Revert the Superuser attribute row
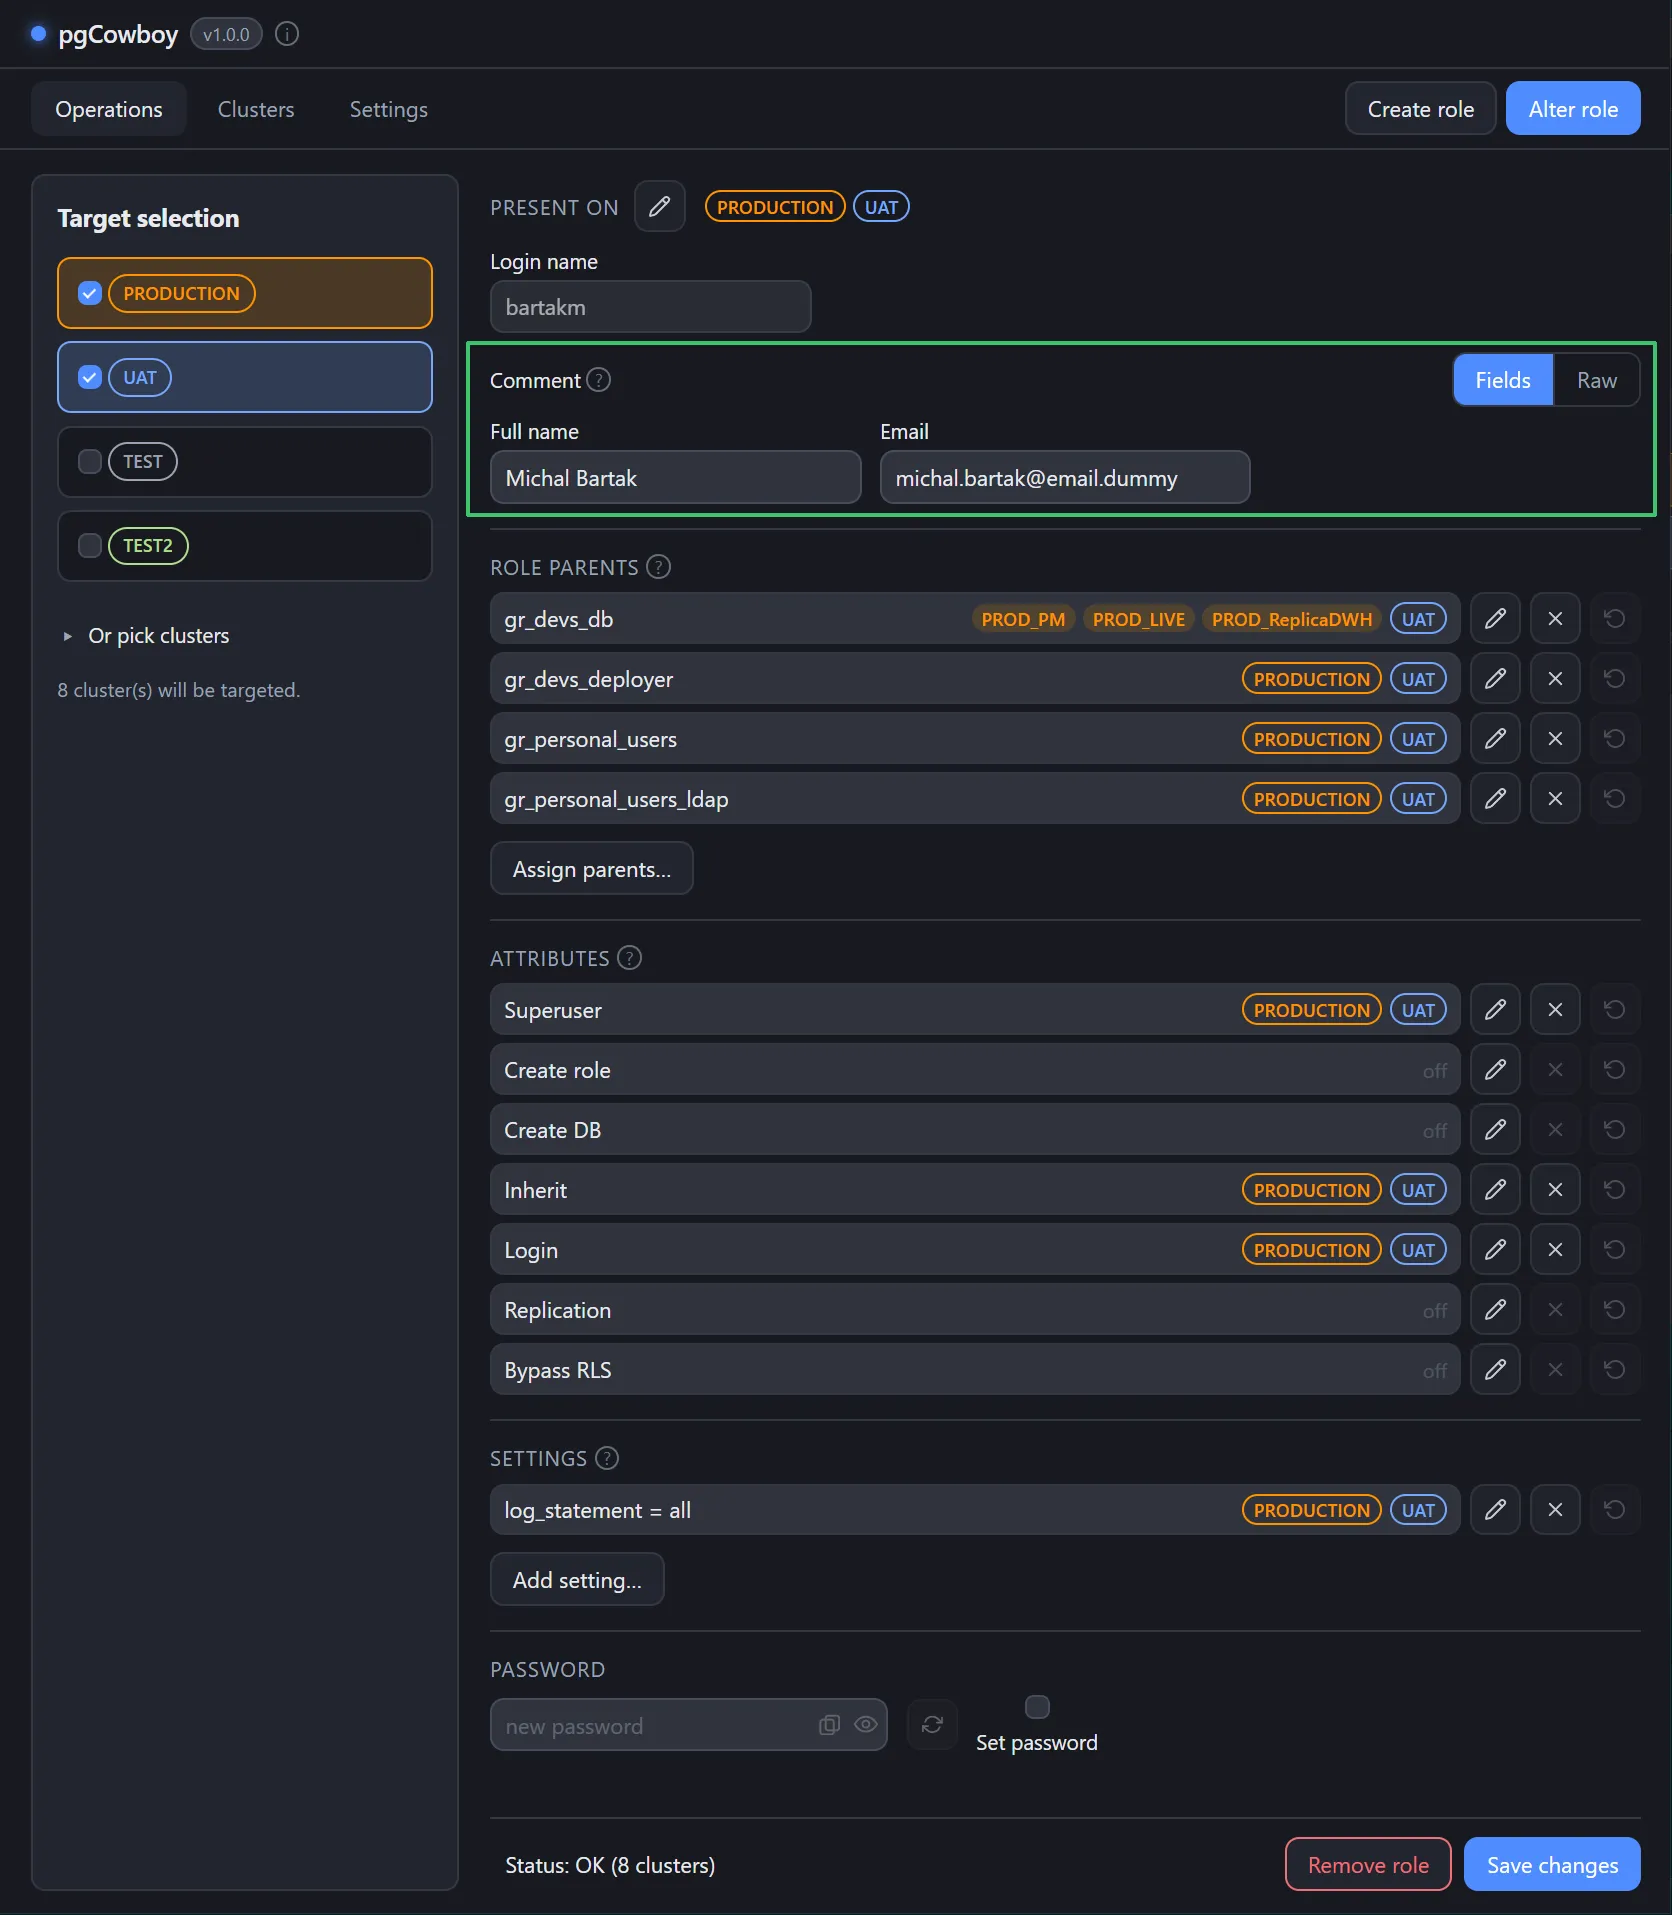This screenshot has width=1672, height=1915. tap(1615, 1010)
